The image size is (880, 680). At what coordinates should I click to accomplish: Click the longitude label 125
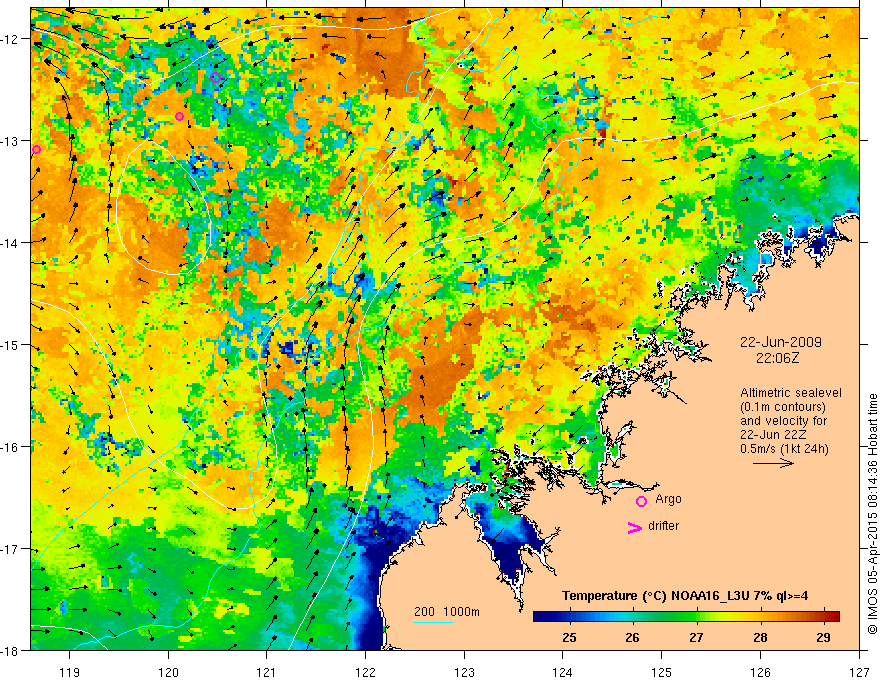click(662, 672)
